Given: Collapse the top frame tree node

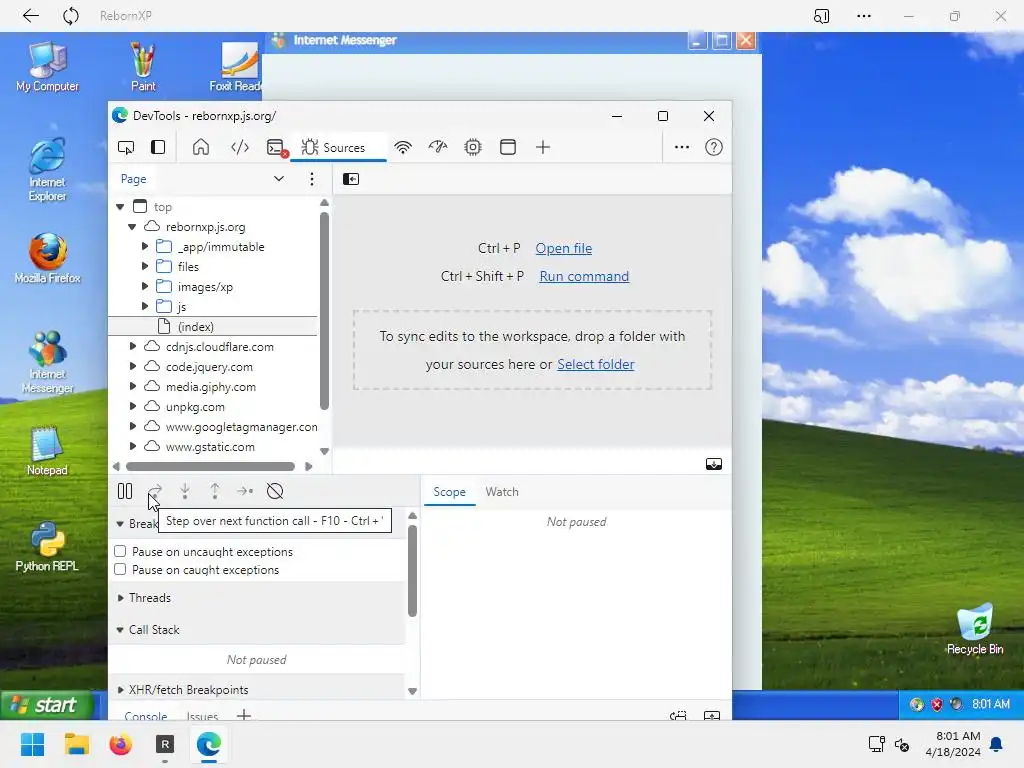Looking at the screenshot, I should pyautogui.click(x=120, y=207).
